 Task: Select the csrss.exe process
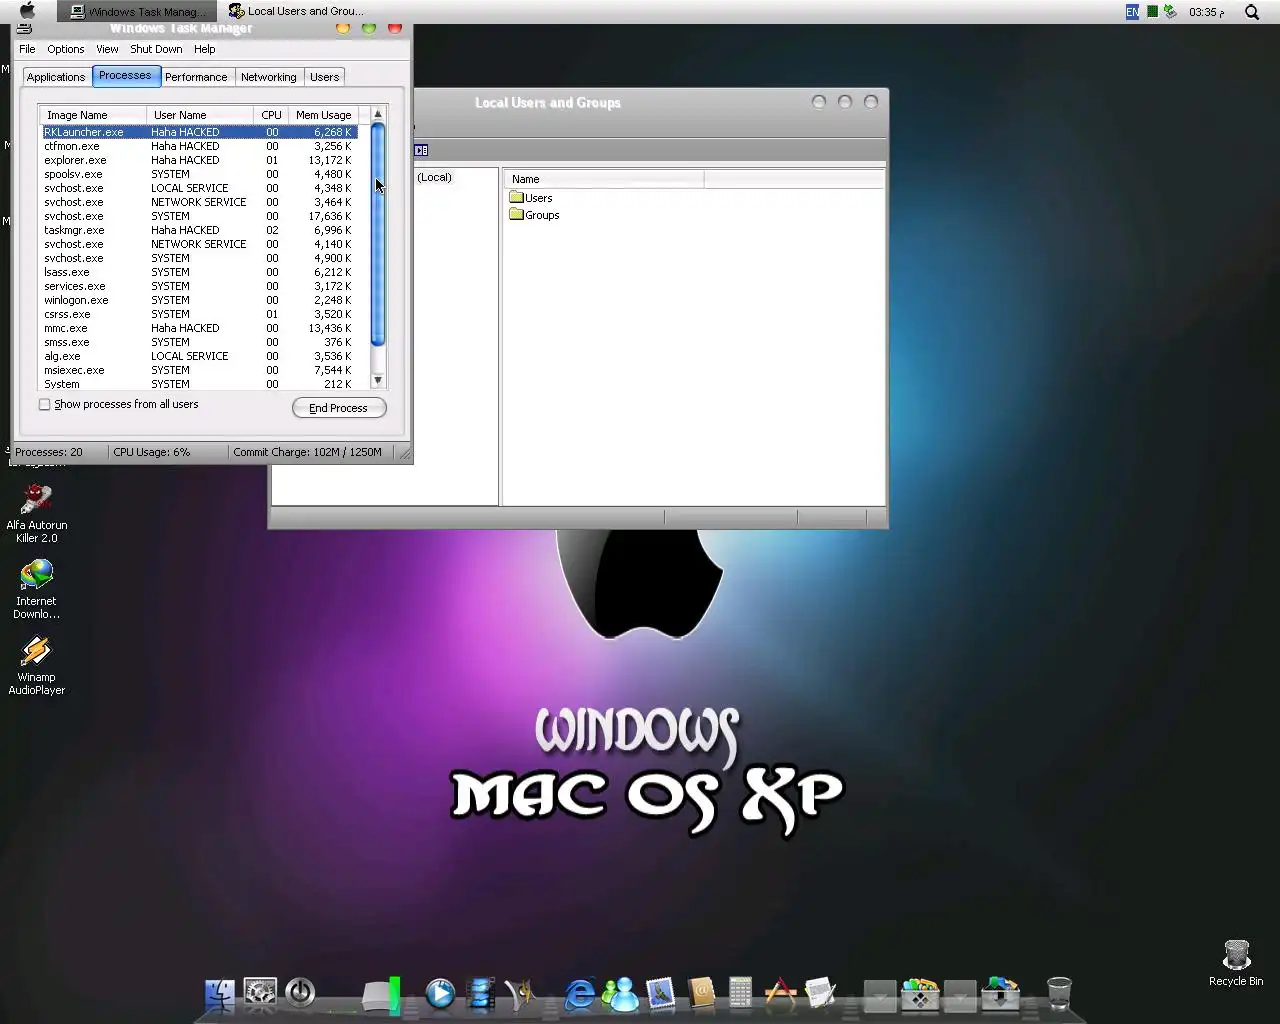click(x=199, y=314)
